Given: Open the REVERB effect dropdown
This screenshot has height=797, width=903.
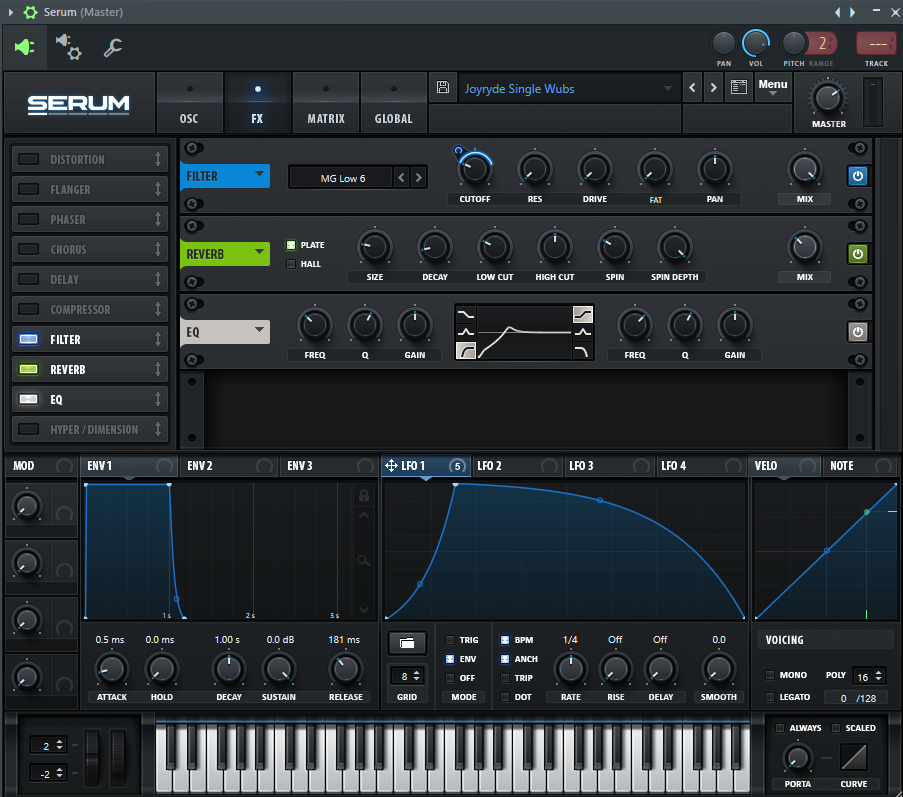Looking at the screenshot, I should click(x=225, y=254).
